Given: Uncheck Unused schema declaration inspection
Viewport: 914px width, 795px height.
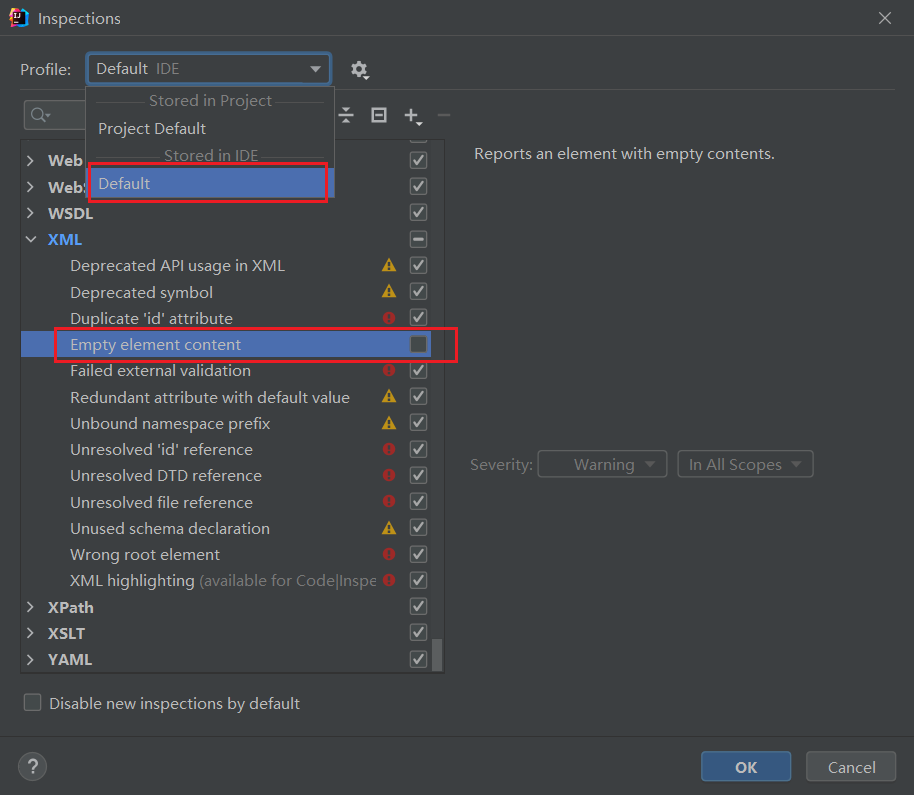Looking at the screenshot, I should [x=418, y=528].
